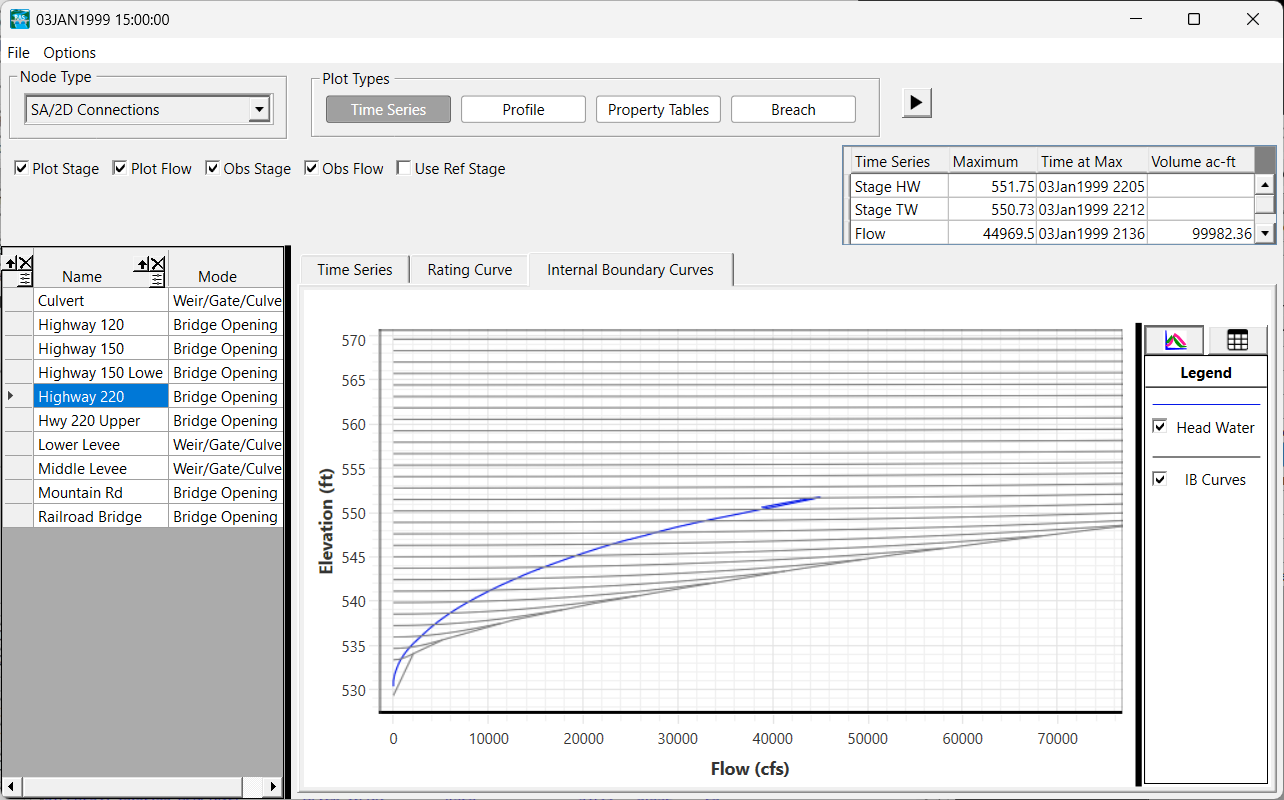The image size is (1284, 800).
Task: Click the X clear icon in Name header
Action: pyautogui.click(x=157, y=264)
